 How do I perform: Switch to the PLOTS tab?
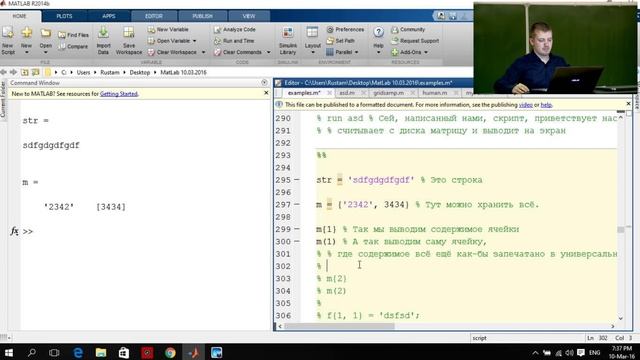pyautogui.click(x=64, y=16)
